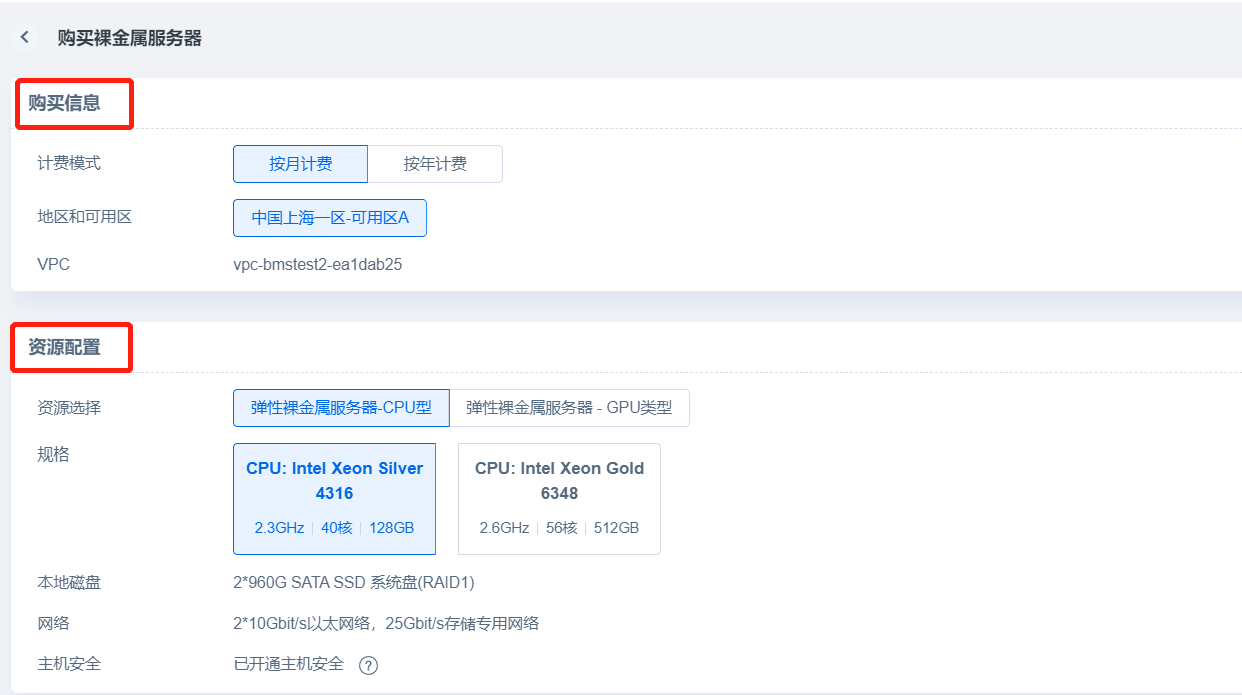Click the 计费模式 field label
This screenshot has width=1242, height=695.
(69, 163)
